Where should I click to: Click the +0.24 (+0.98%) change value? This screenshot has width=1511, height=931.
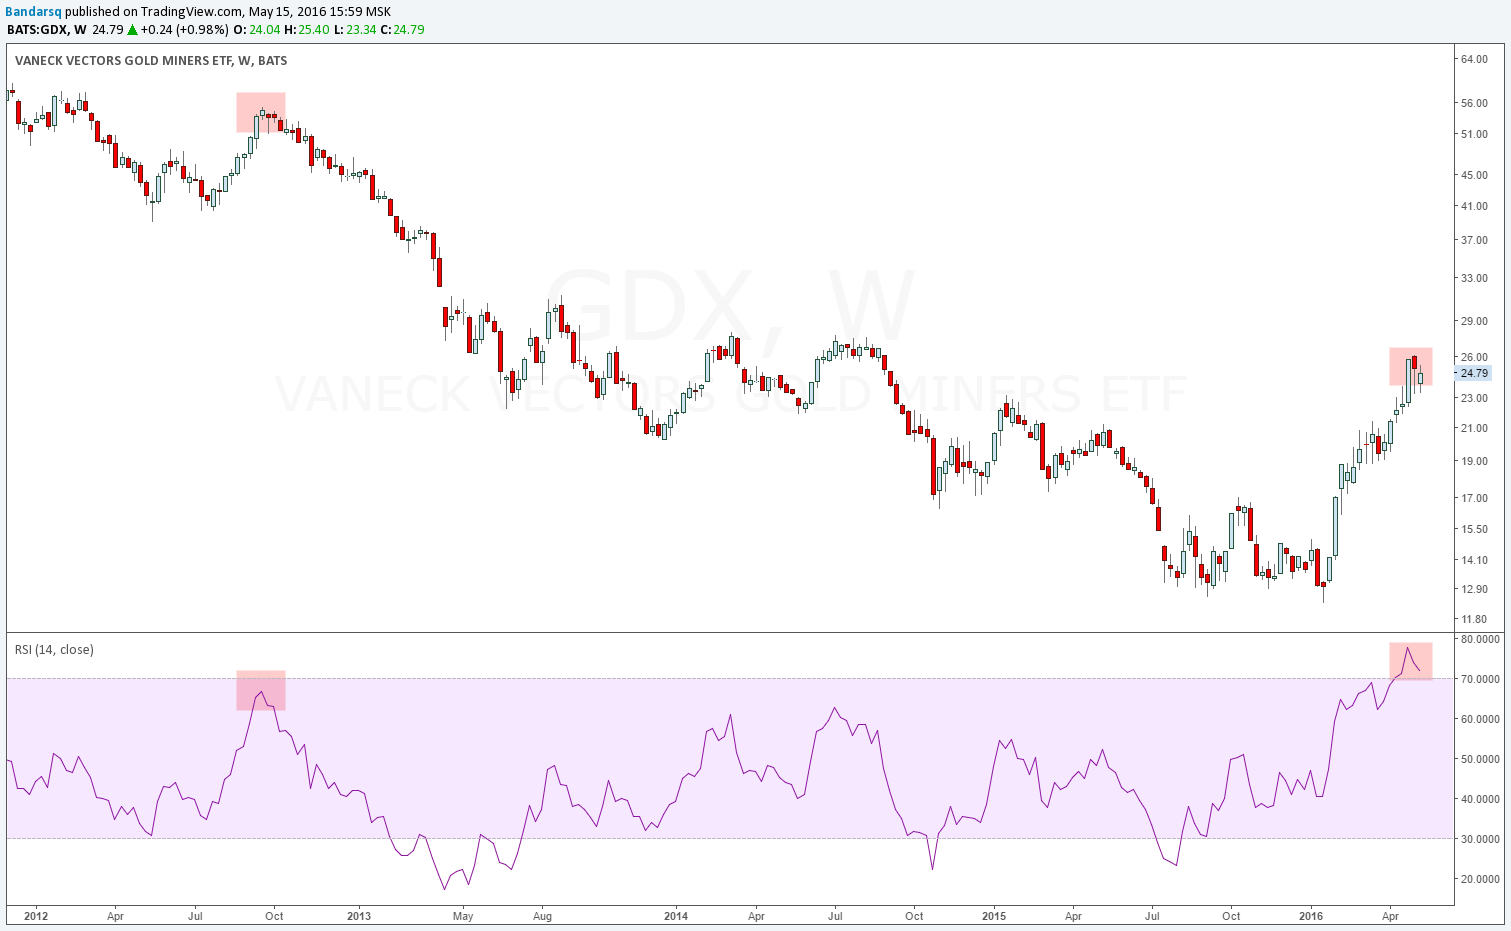tap(185, 29)
